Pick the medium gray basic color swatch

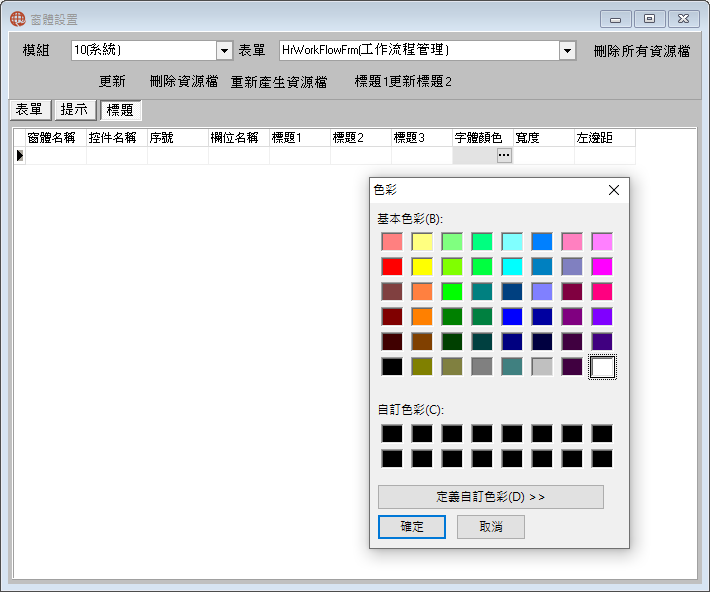tap(482, 367)
